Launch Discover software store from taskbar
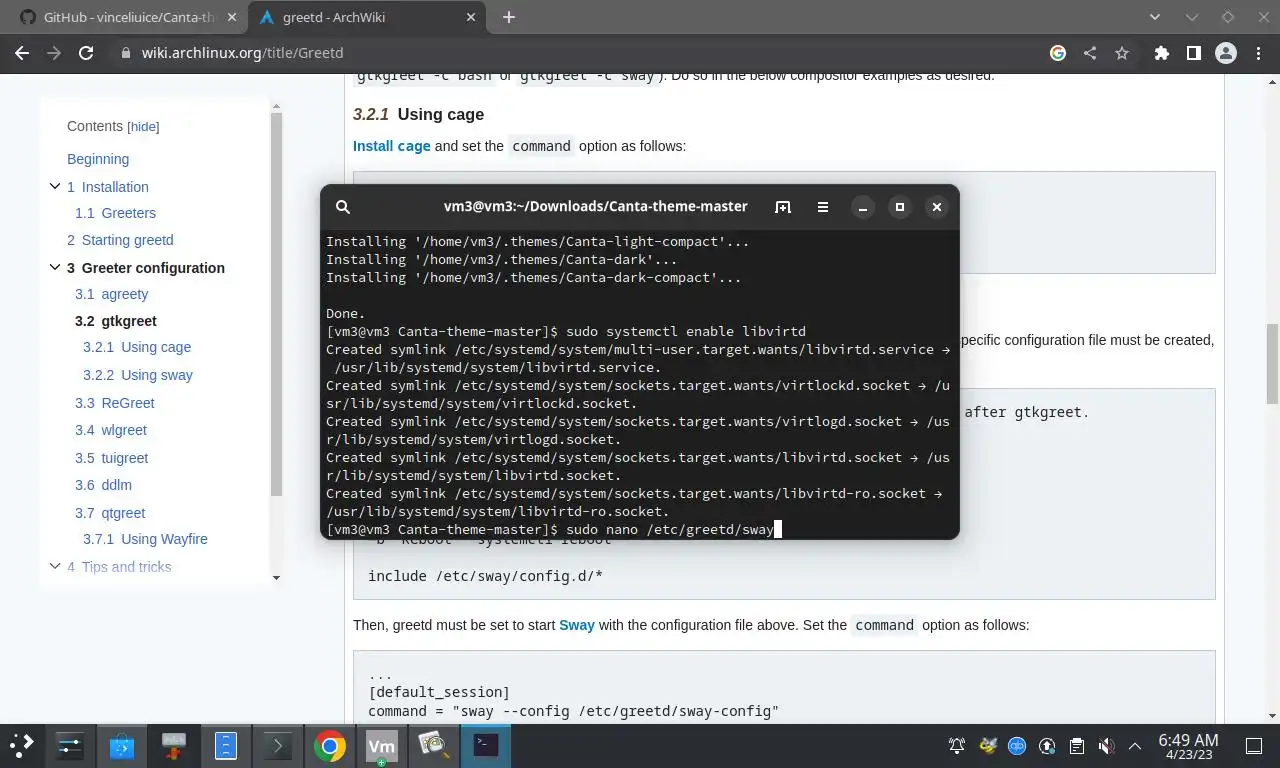The image size is (1280, 768). point(122,745)
